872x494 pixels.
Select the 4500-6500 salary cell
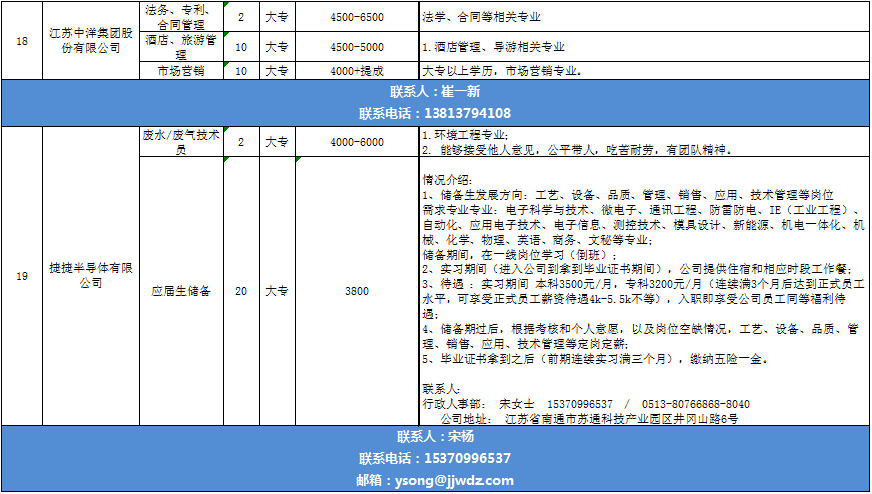pos(356,16)
